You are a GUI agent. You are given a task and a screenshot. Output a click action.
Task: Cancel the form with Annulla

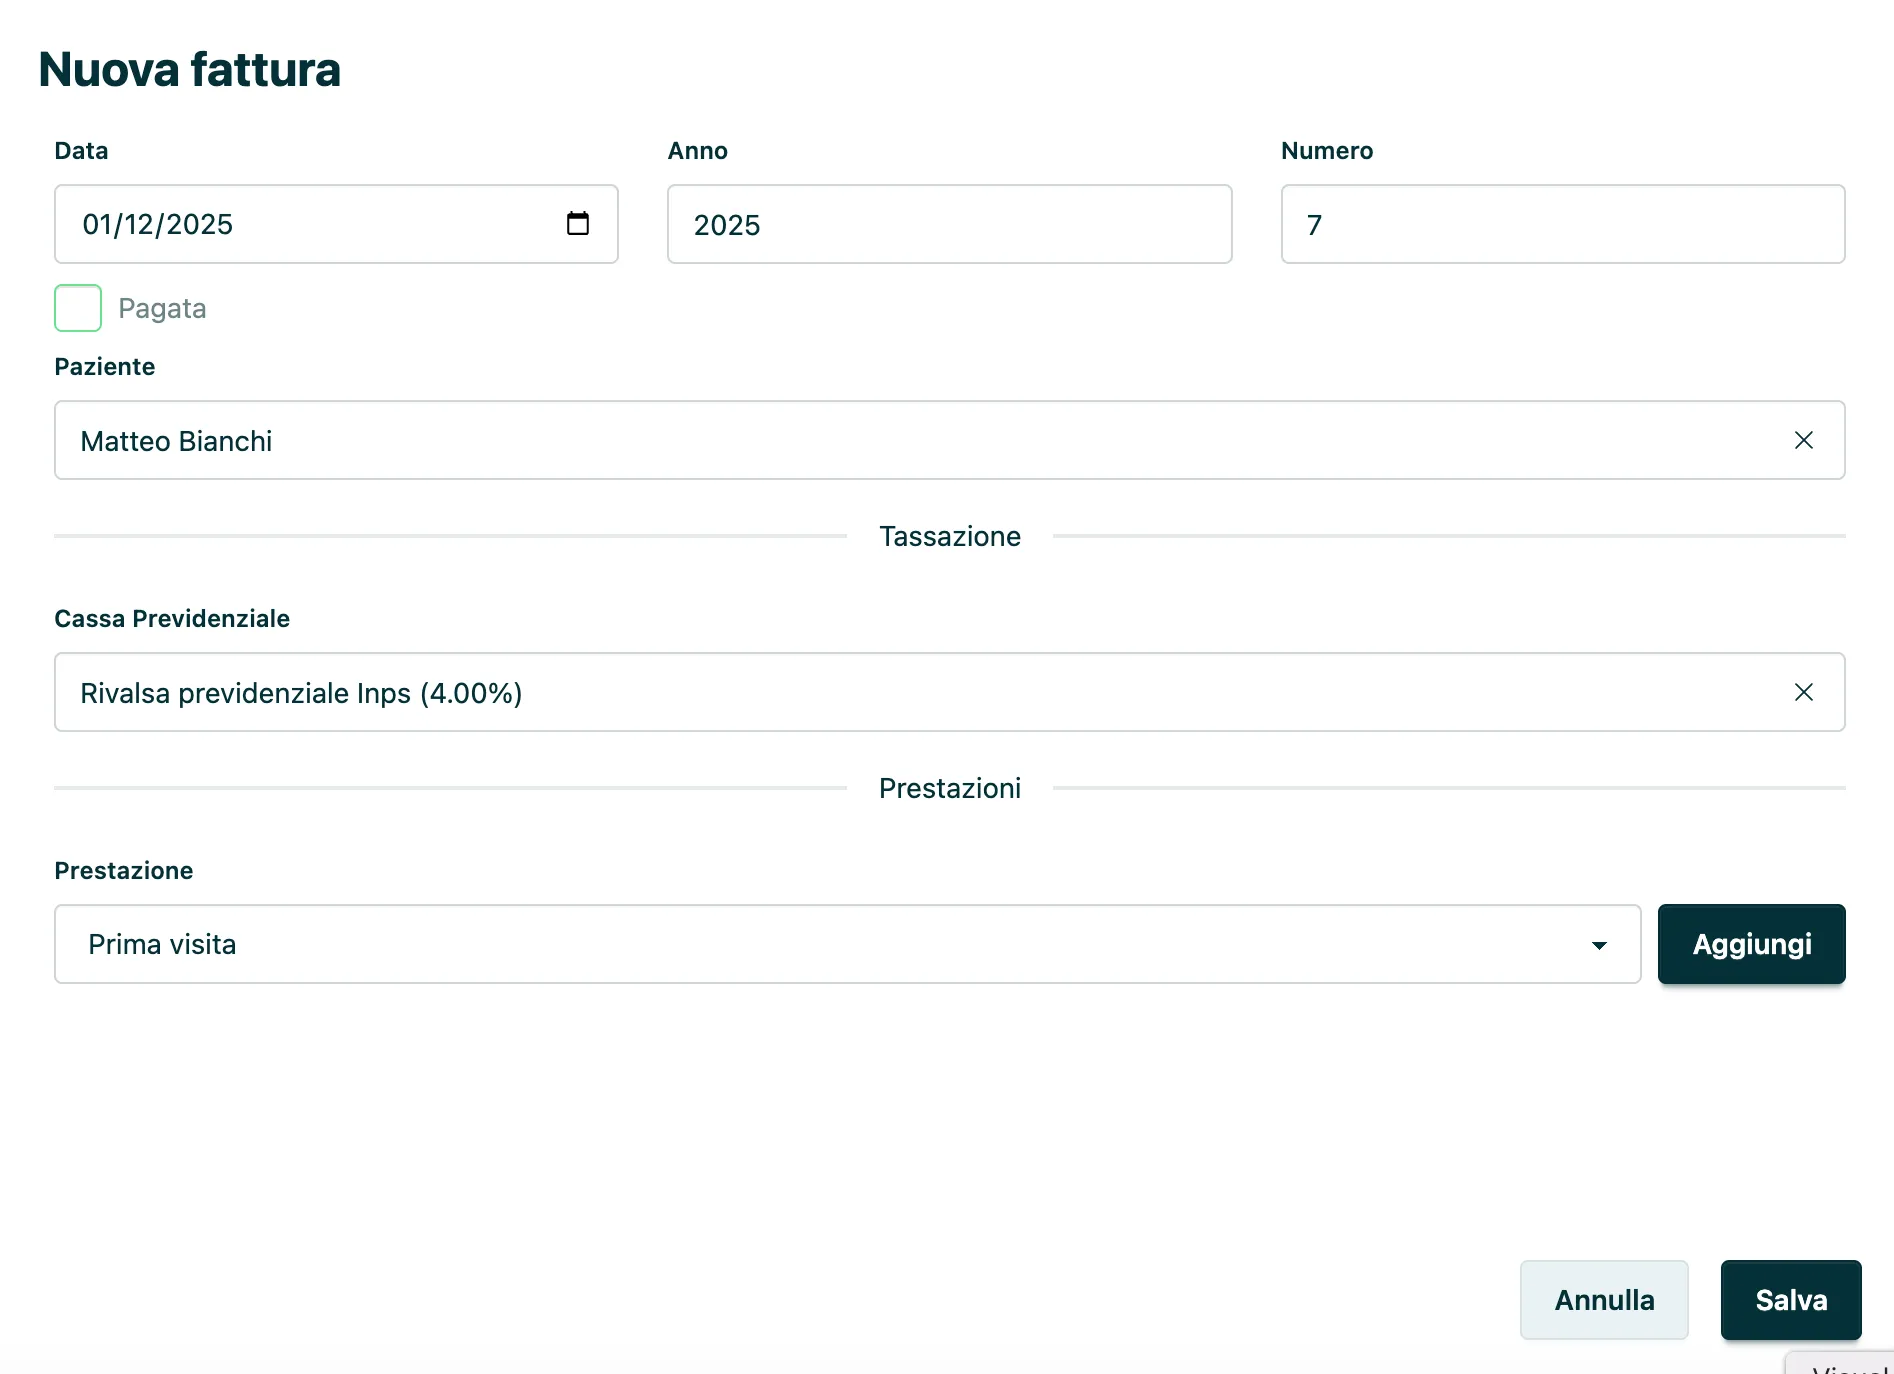pos(1604,1300)
